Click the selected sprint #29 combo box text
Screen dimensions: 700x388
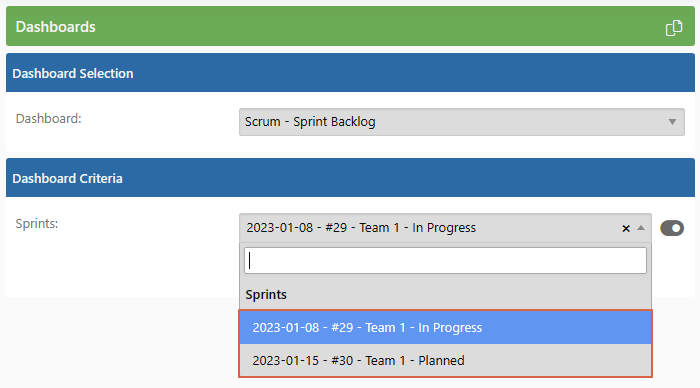[361, 228]
